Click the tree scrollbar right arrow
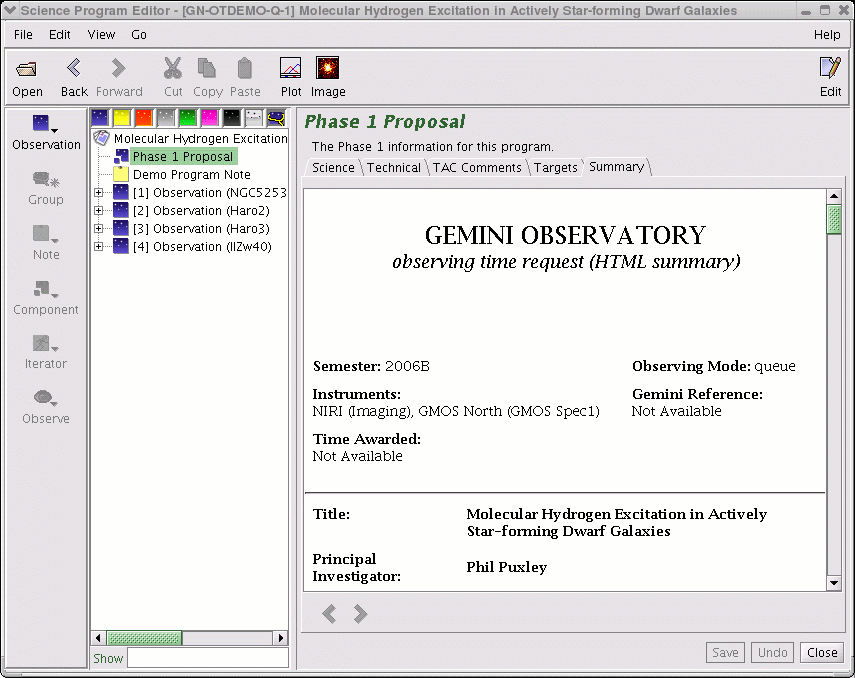 (x=280, y=638)
